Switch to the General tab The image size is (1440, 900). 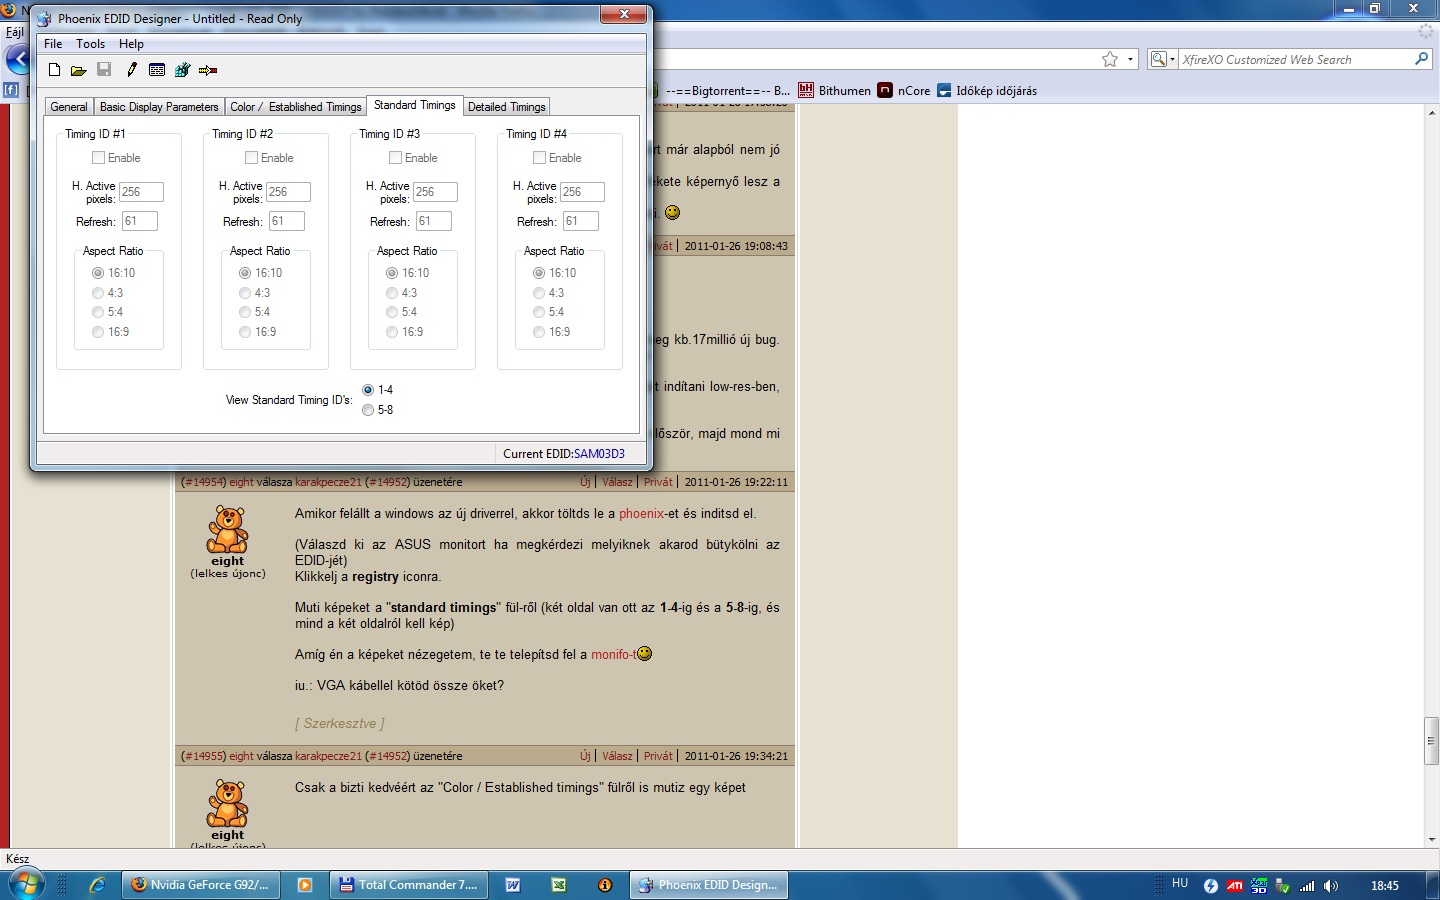click(69, 107)
